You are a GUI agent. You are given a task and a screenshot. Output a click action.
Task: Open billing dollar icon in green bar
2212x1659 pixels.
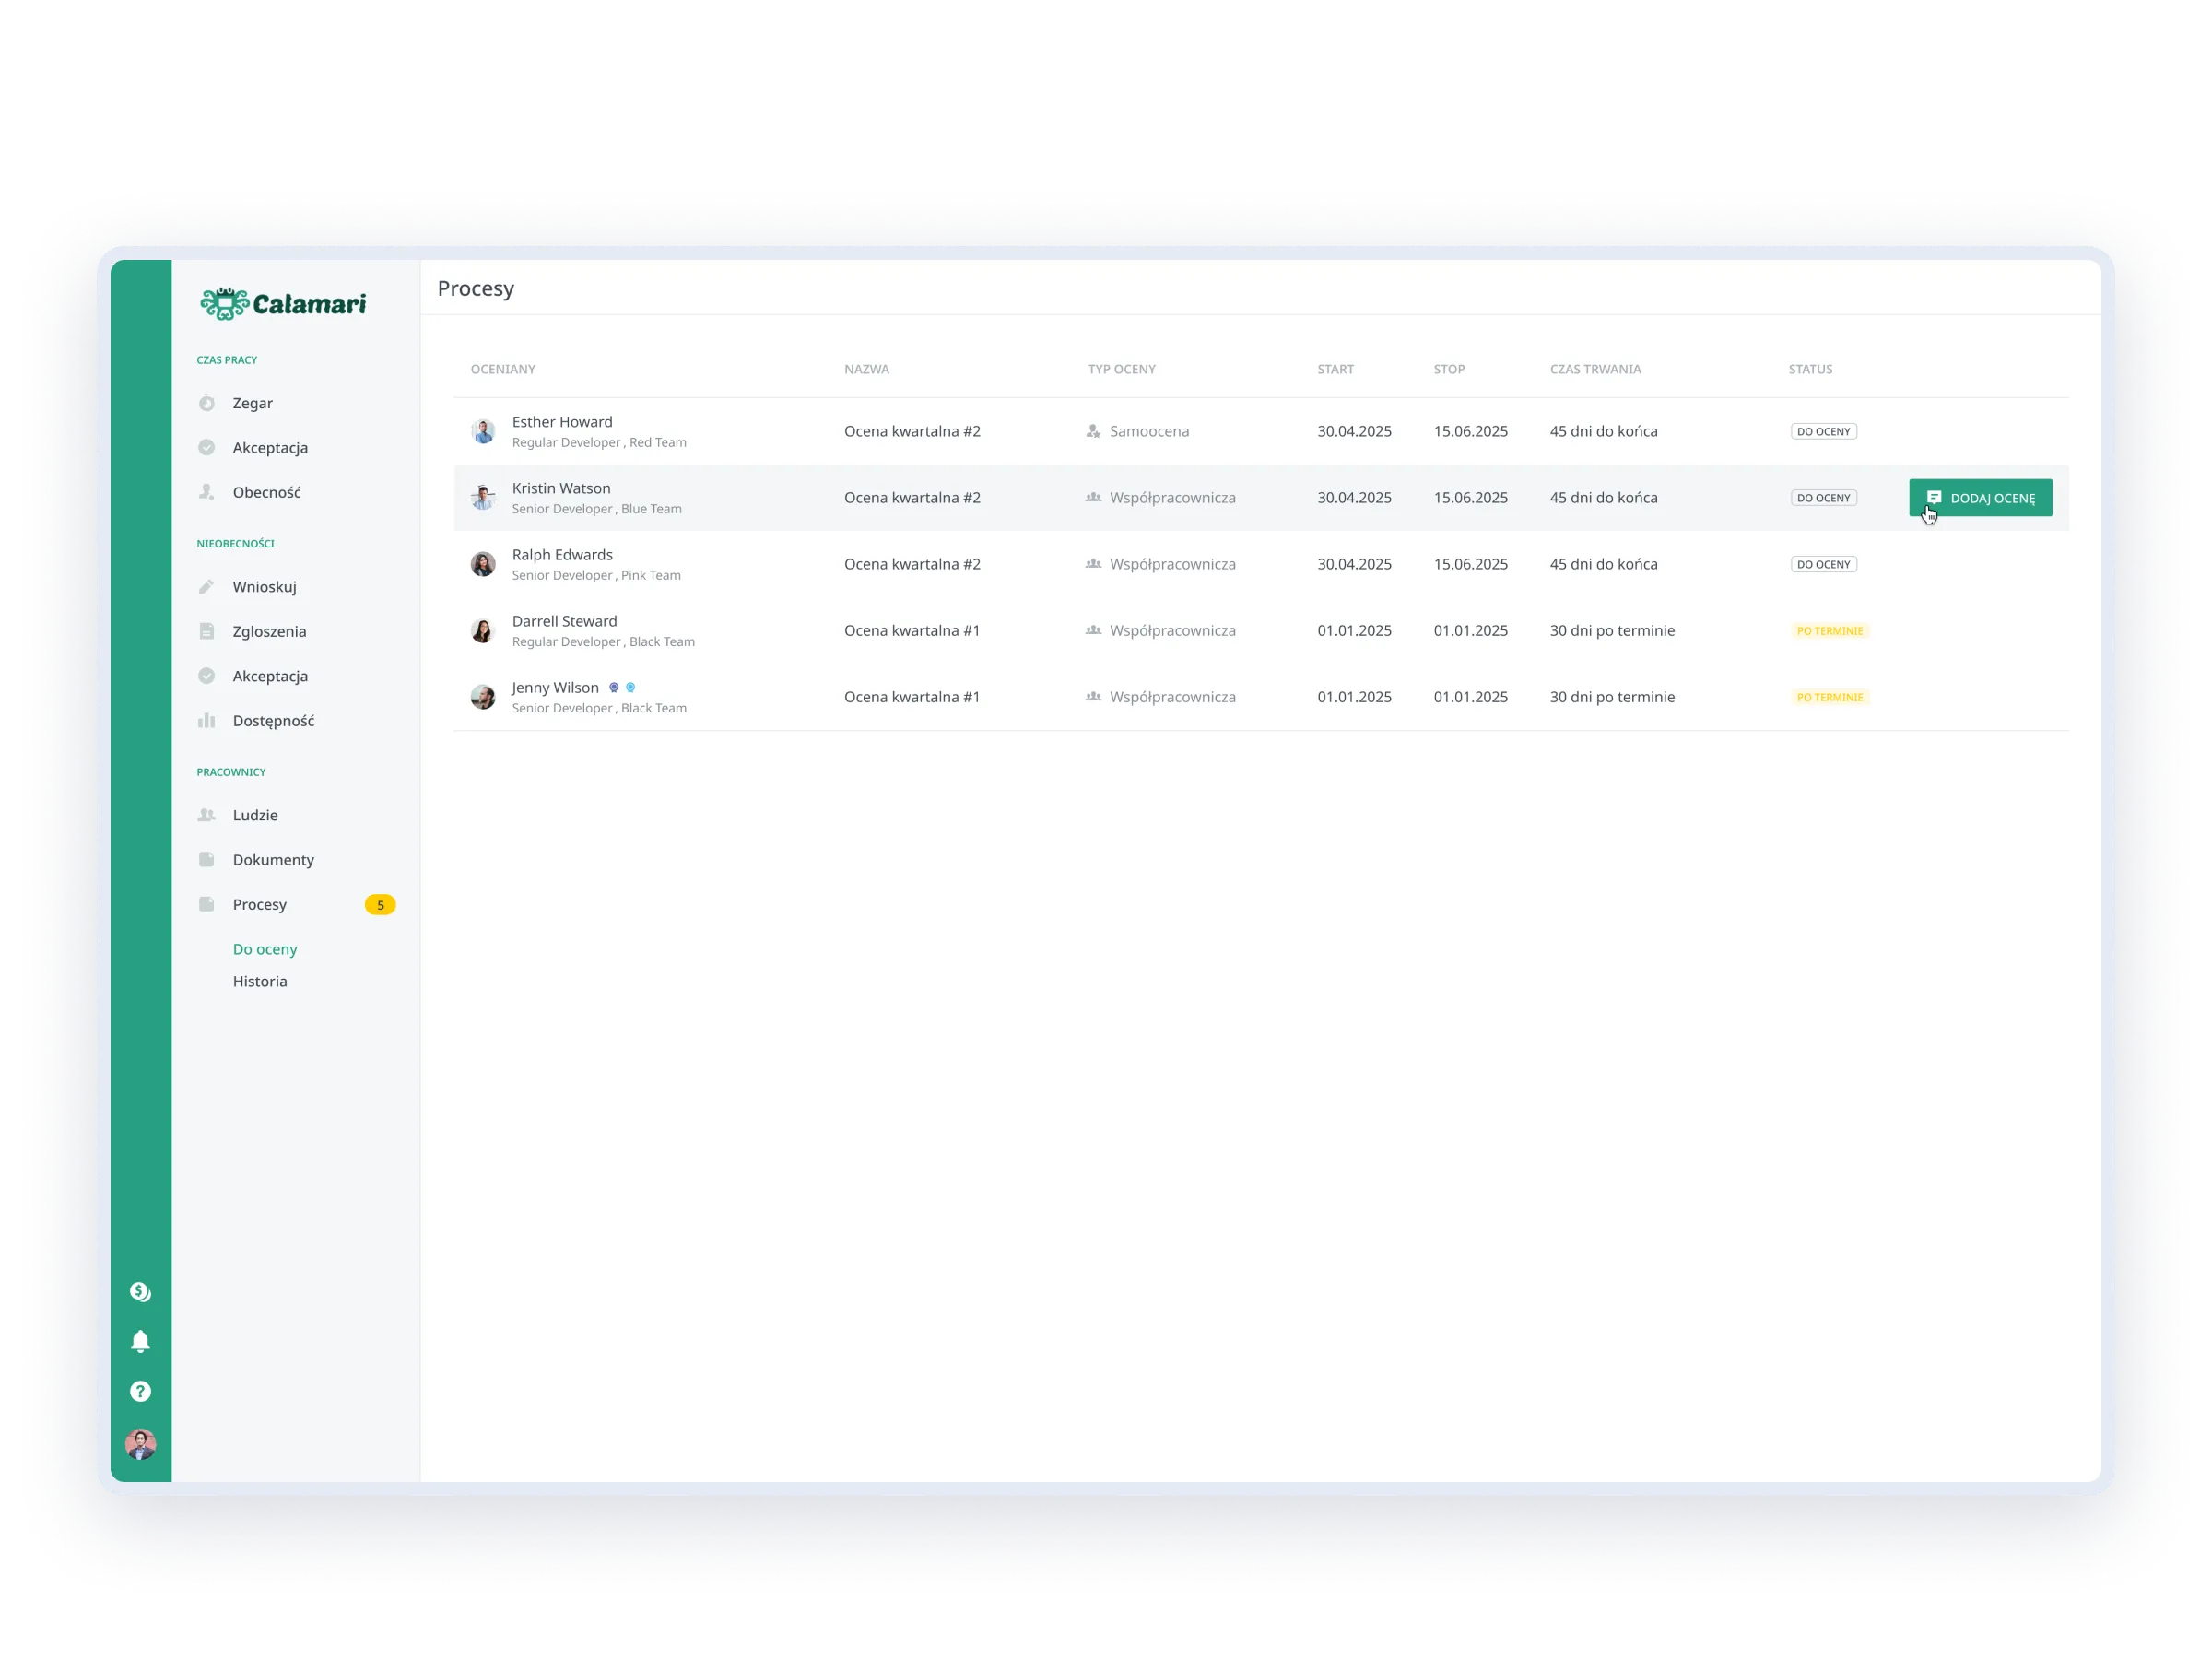(x=141, y=1292)
